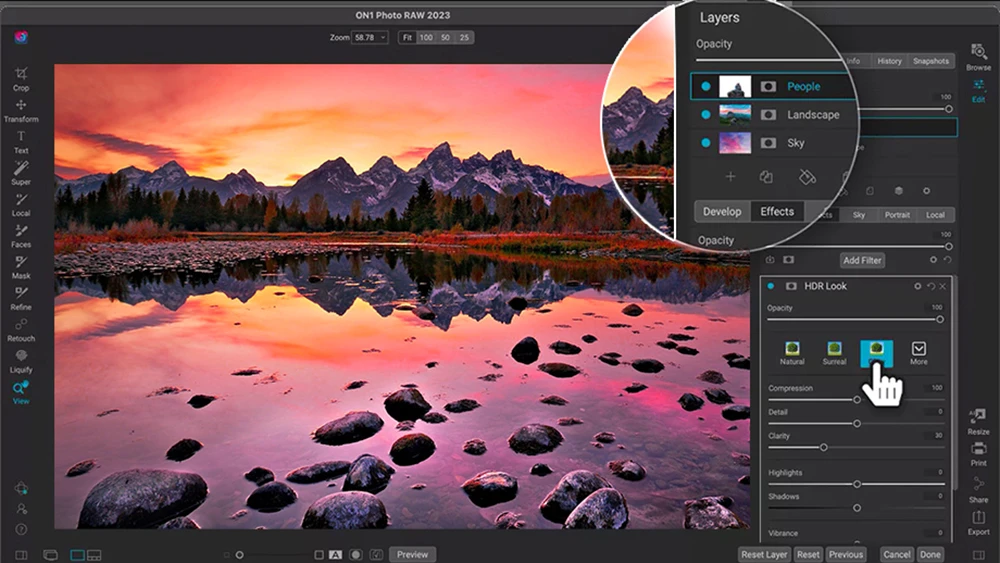Switch to the Info tab

[853, 61]
